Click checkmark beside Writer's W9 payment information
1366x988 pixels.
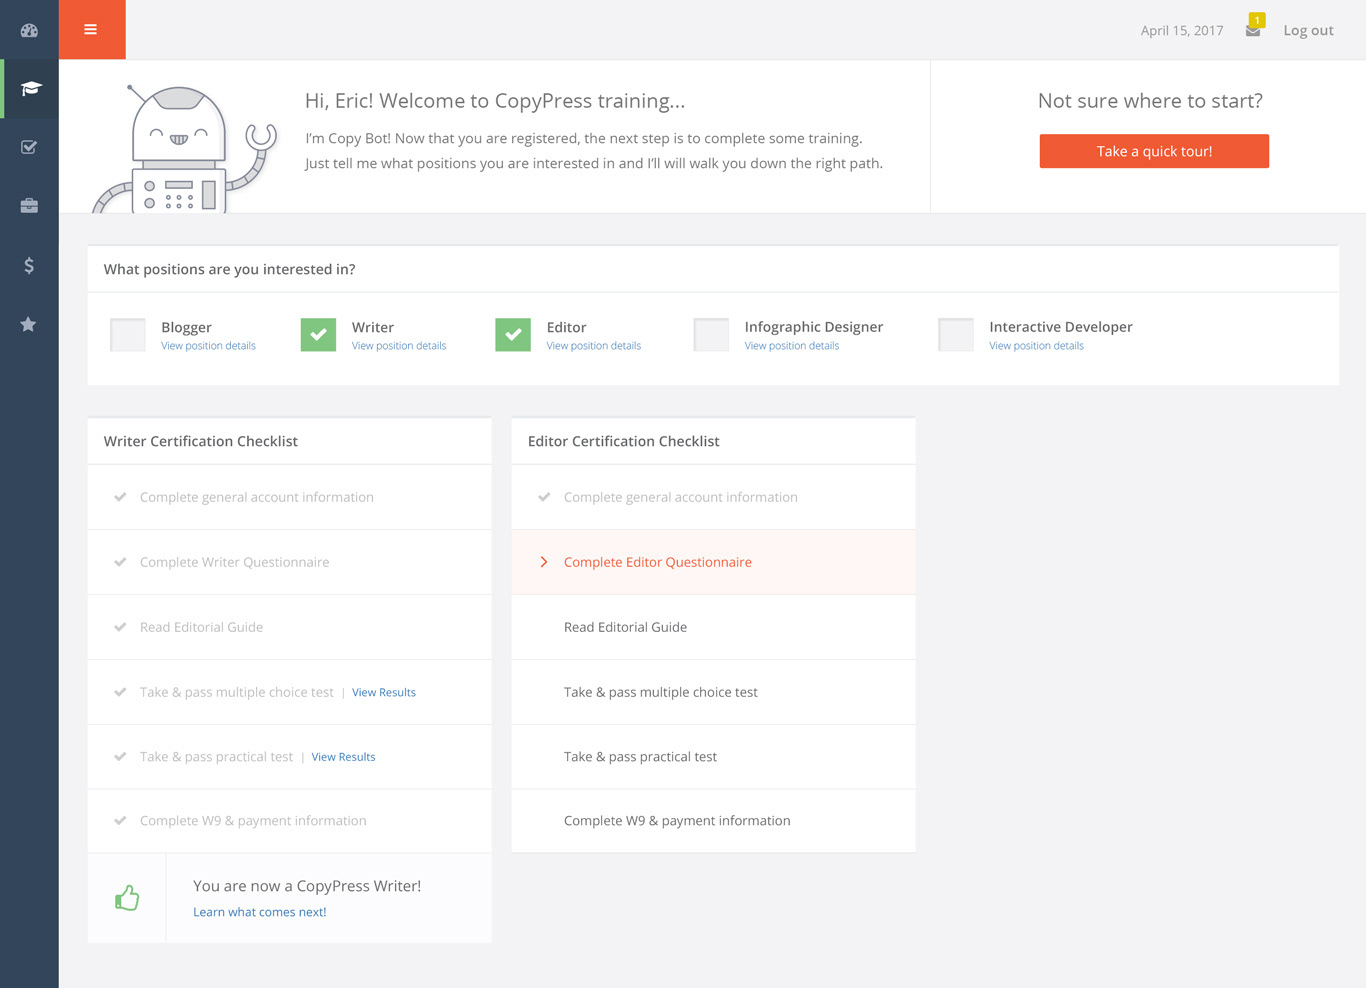[x=120, y=821]
